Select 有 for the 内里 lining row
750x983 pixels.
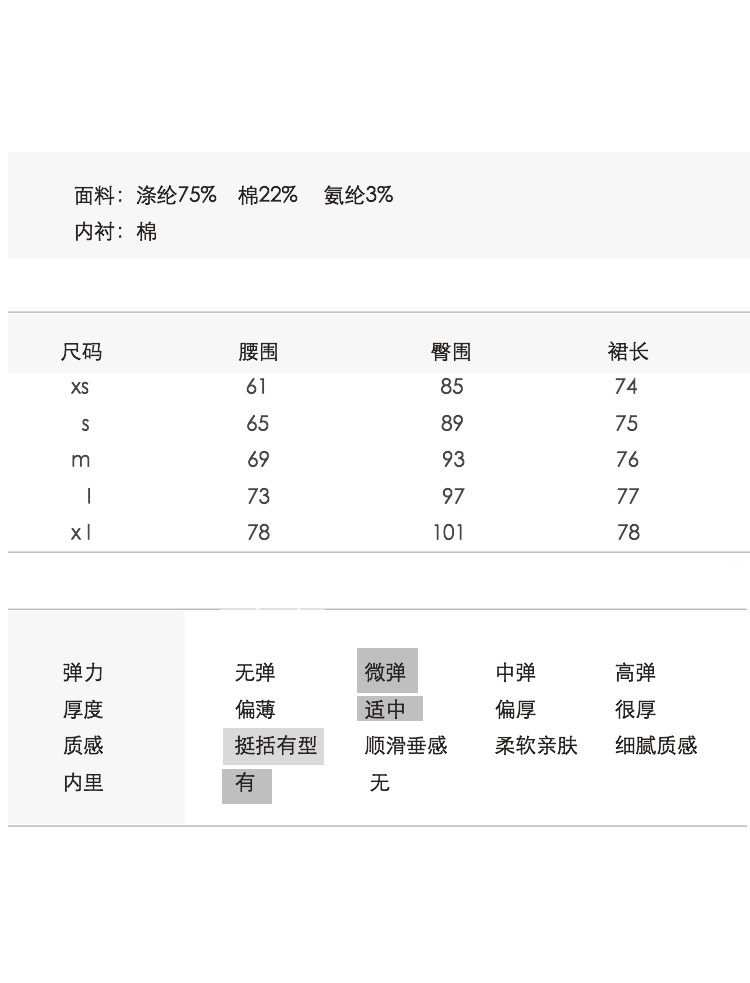click(x=246, y=784)
